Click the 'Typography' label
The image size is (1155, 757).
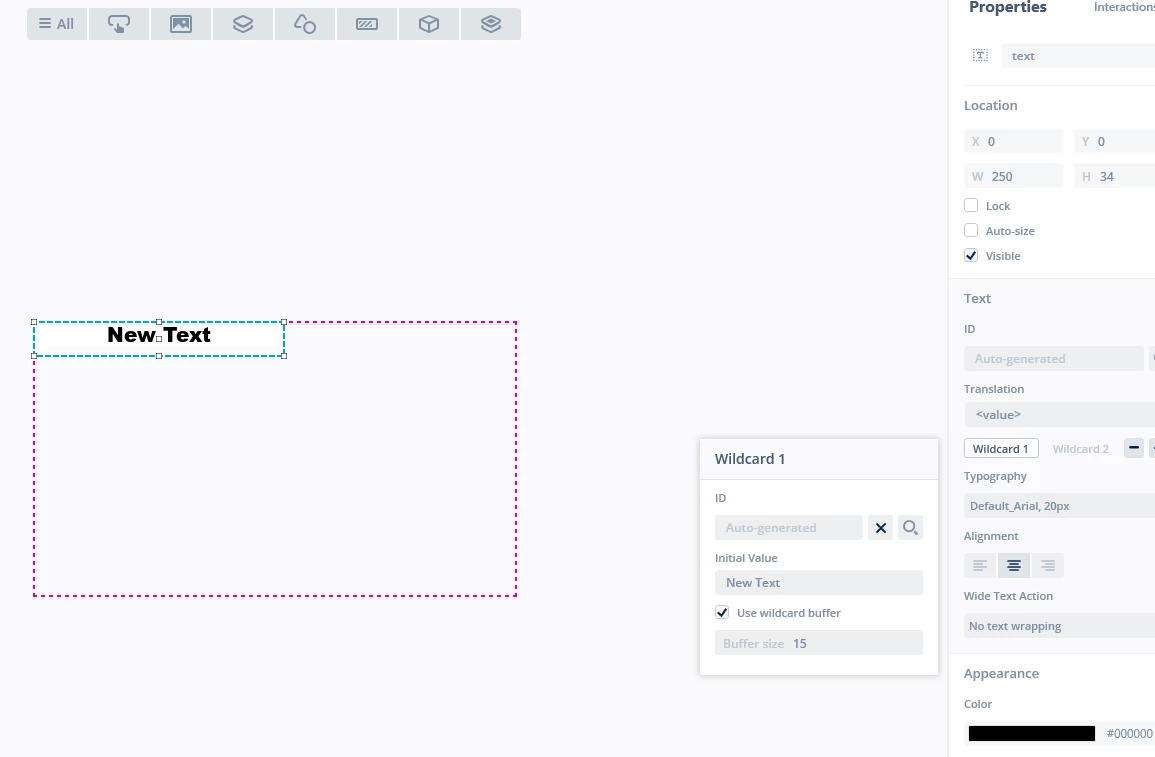(995, 476)
